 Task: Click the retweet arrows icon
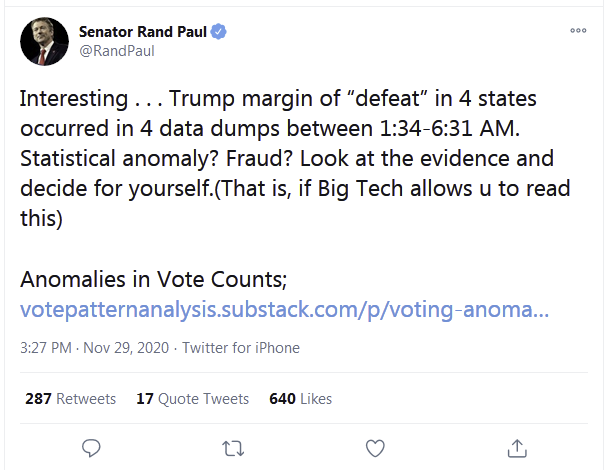233,449
